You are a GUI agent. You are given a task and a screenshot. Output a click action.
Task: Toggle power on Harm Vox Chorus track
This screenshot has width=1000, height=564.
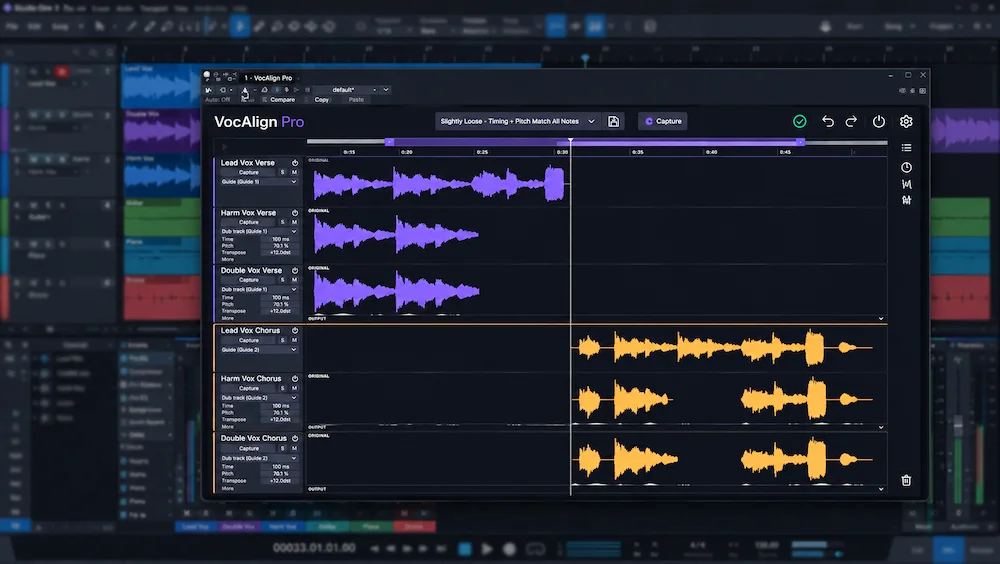295,378
